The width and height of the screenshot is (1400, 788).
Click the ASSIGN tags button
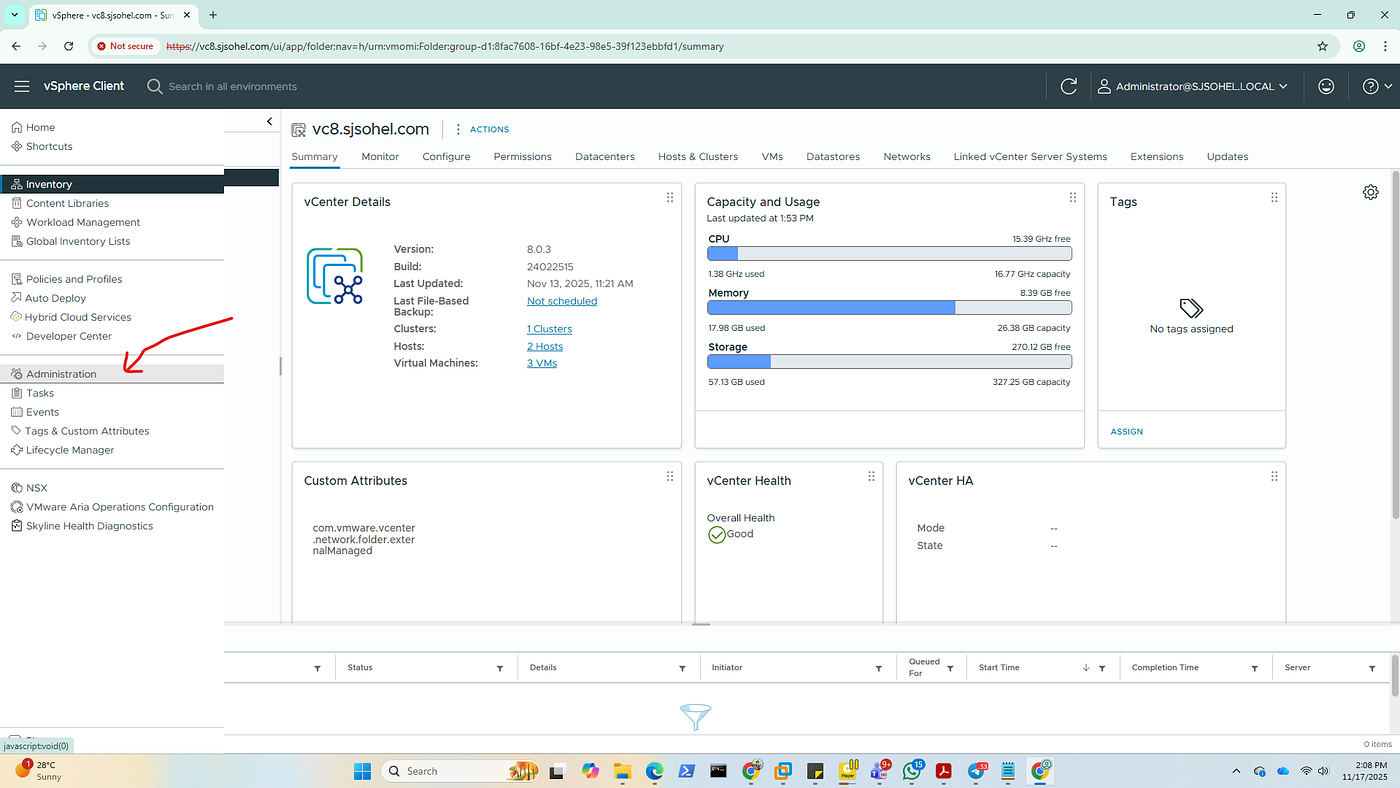(x=1127, y=432)
